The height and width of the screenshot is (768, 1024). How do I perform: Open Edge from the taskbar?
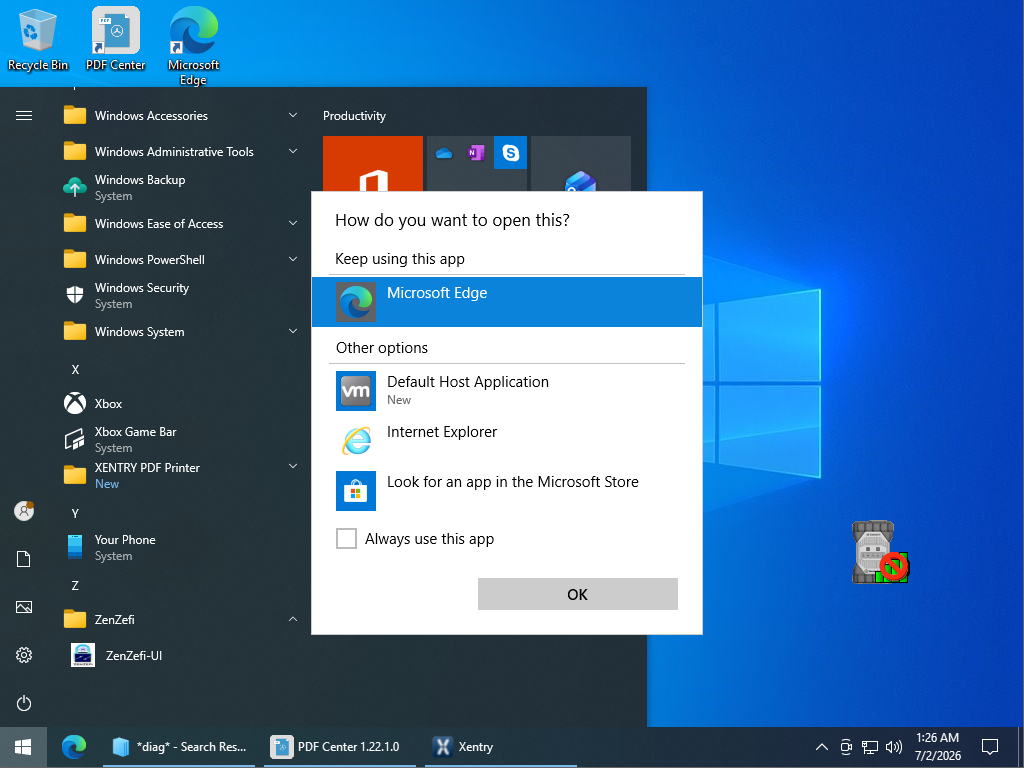74,746
